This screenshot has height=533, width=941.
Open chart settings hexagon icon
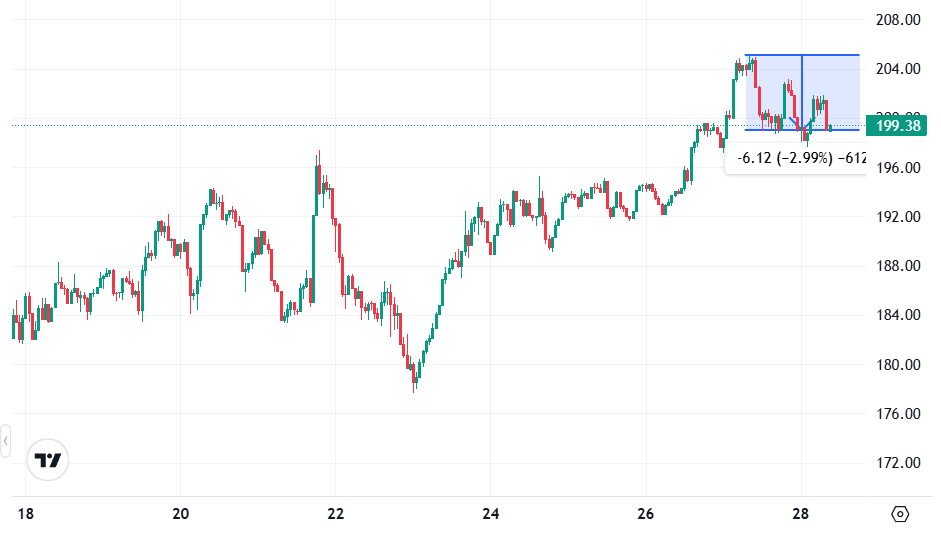tap(900, 514)
